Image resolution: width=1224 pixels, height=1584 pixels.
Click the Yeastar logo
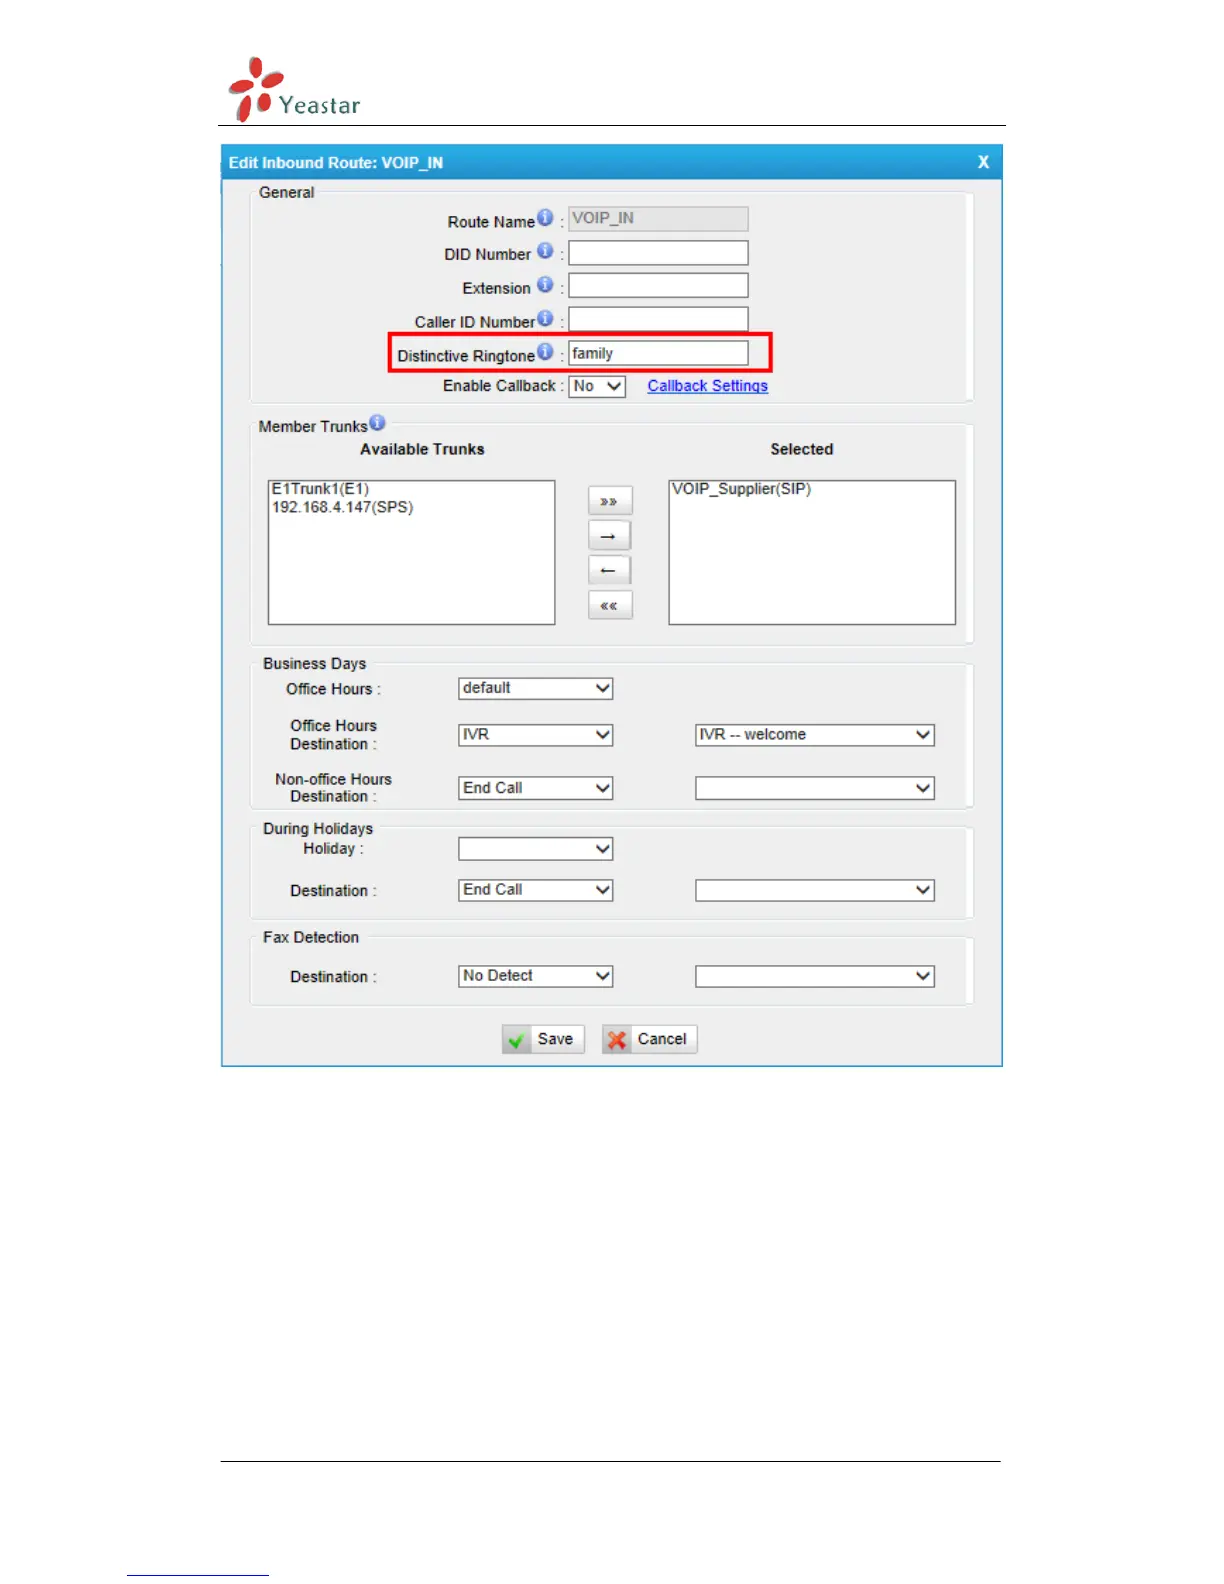(x=293, y=89)
